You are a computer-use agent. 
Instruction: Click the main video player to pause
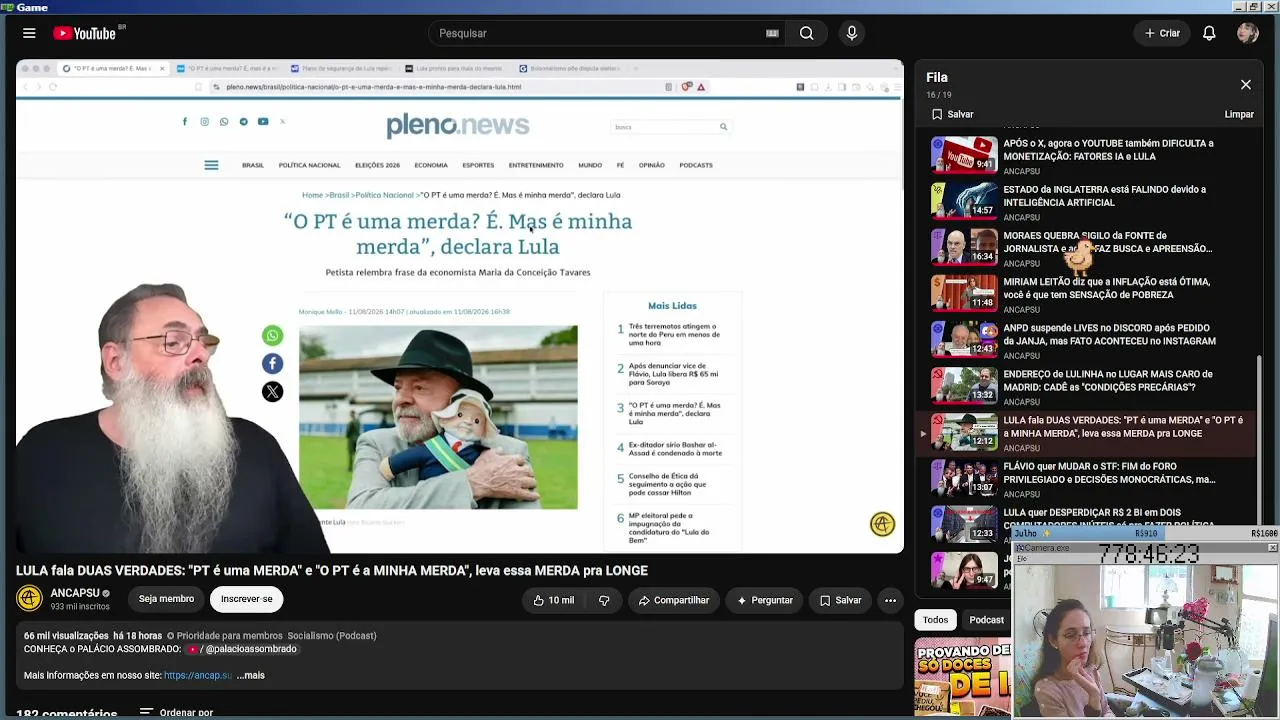pos(460,306)
